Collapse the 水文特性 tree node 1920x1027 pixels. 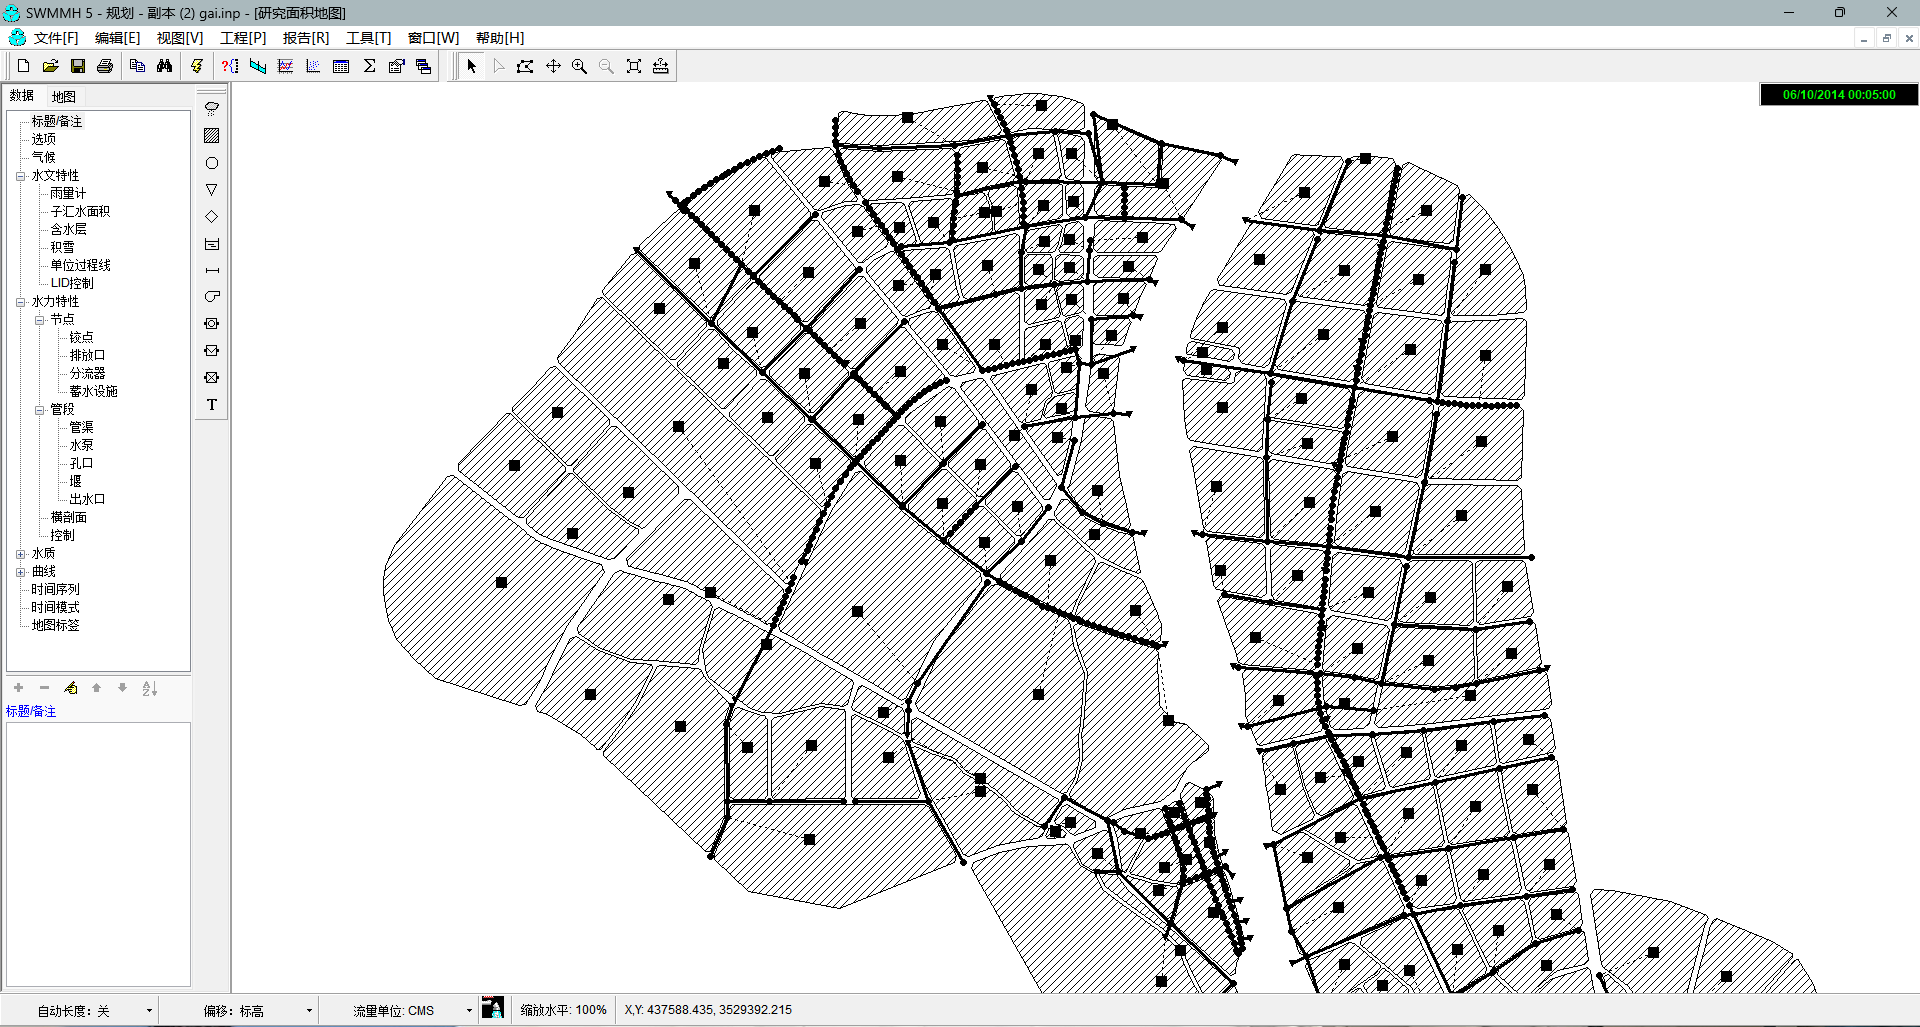pyautogui.click(x=20, y=176)
